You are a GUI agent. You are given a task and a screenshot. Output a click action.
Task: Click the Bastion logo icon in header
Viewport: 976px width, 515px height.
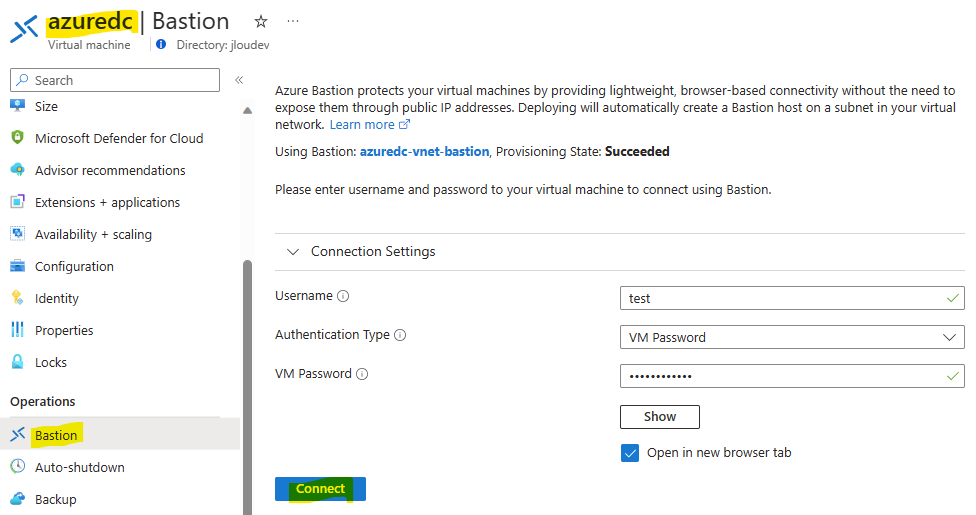pos(24,29)
